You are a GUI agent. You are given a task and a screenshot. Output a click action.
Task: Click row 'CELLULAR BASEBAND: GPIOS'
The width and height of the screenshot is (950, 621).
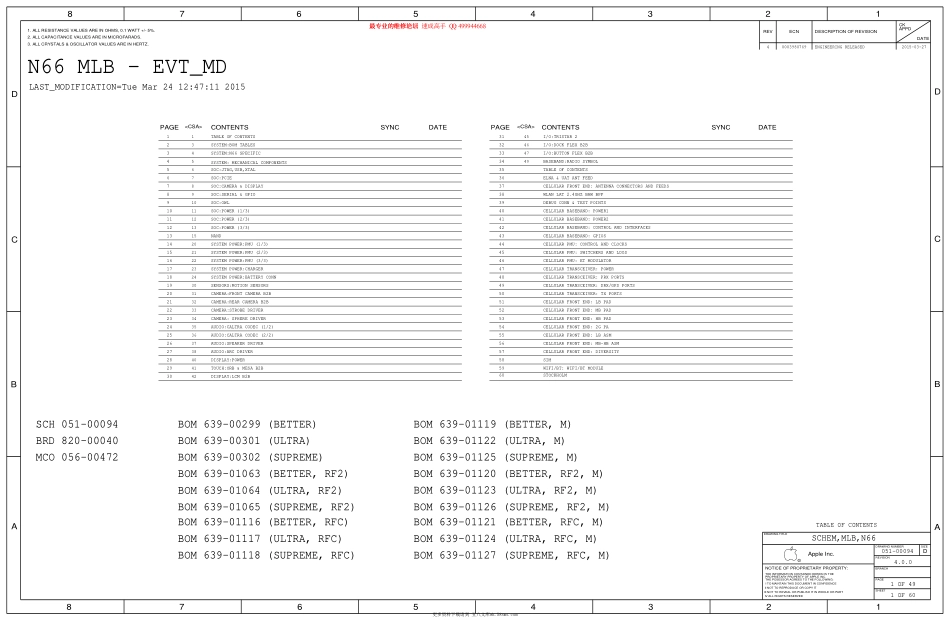(x=641, y=236)
